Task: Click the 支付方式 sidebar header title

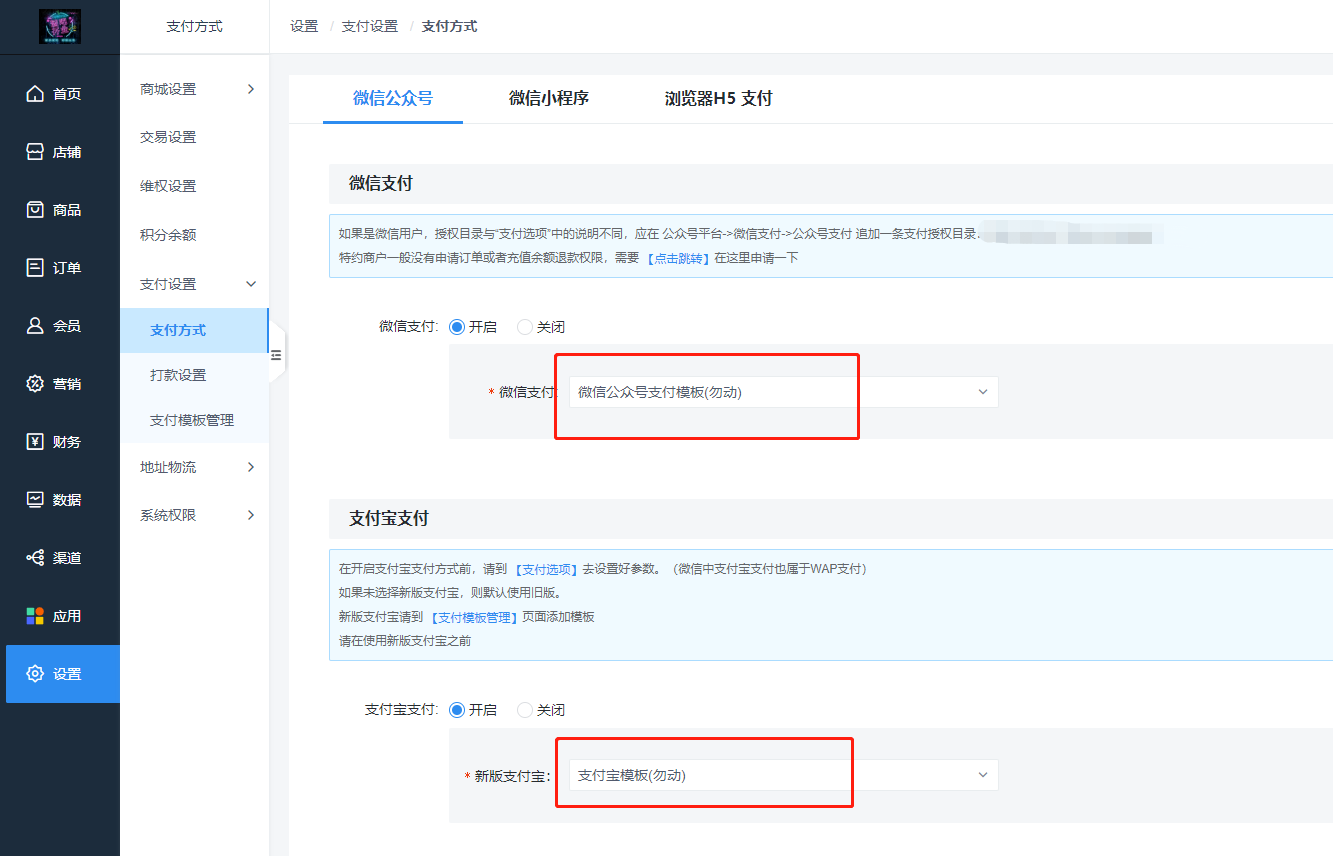Action: pyautogui.click(x=194, y=27)
